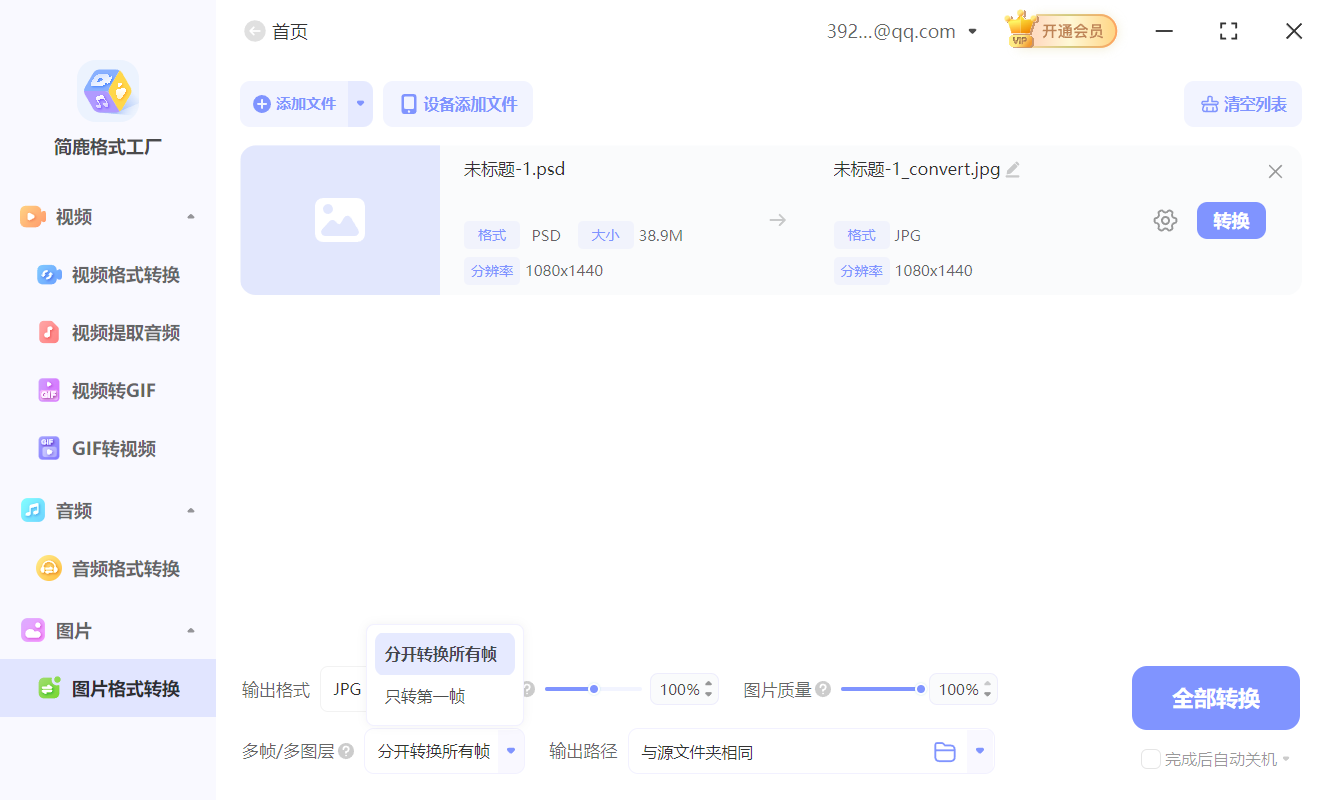The height and width of the screenshot is (800, 1326).
Task: Click the 转换 button for 未标题-1.psd
Action: click(x=1231, y=220)
